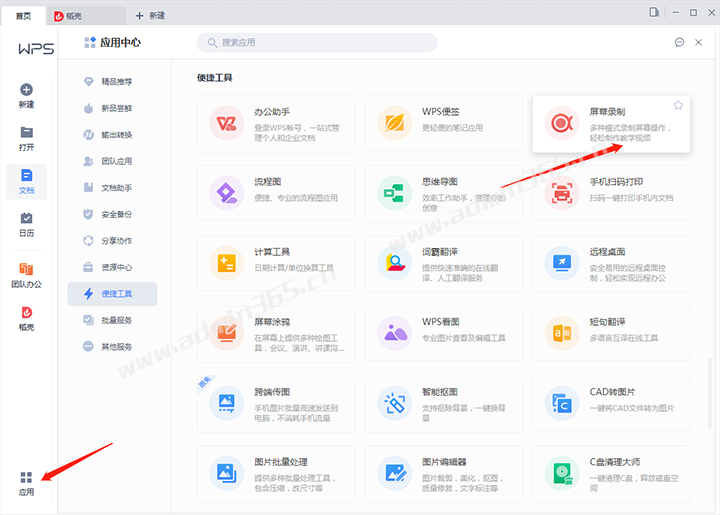
Task: Open 团队办公 in the left sidebar
Action: tap(26, 275)
